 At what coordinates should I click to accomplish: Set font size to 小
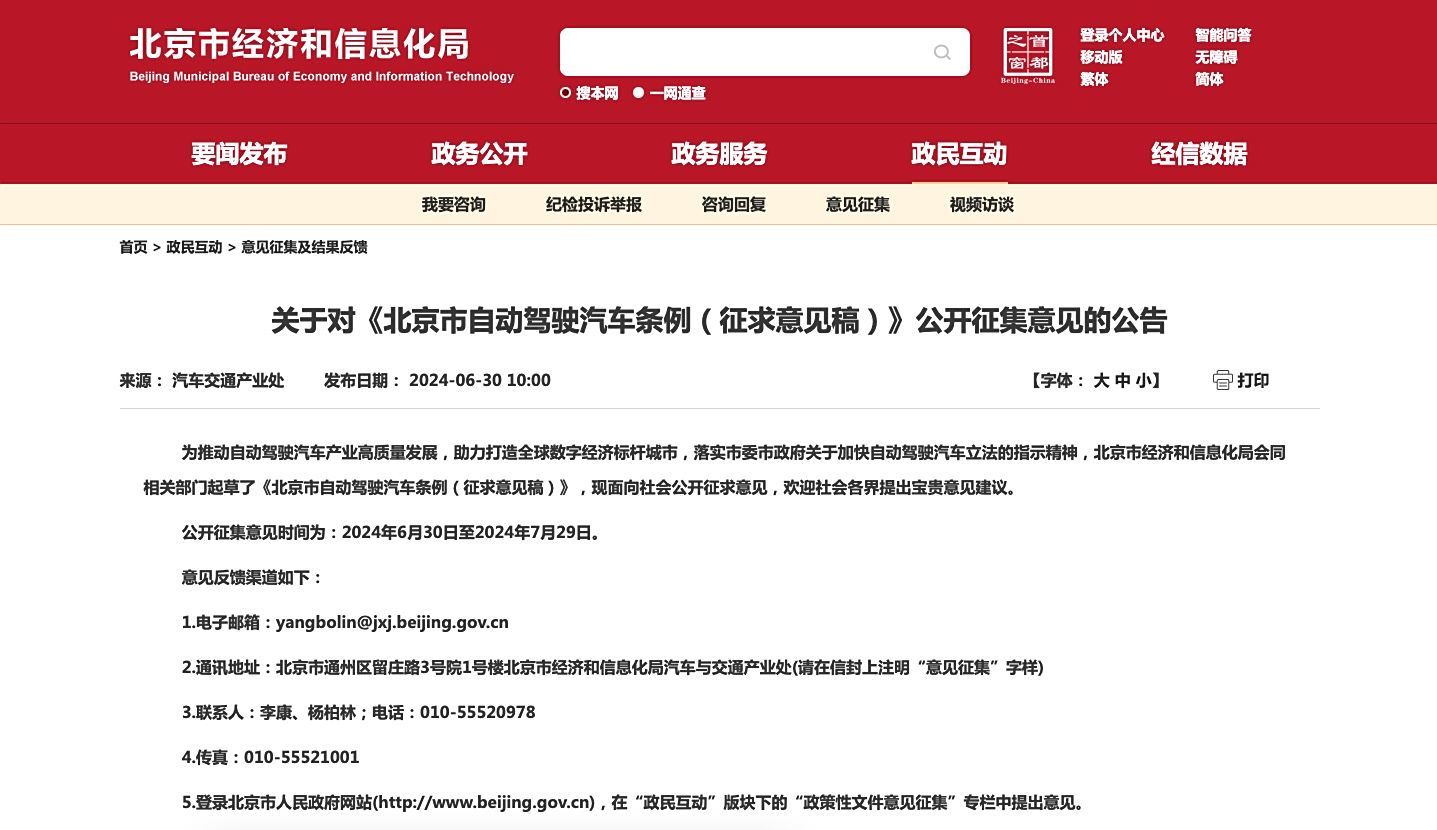(1143, 380)
